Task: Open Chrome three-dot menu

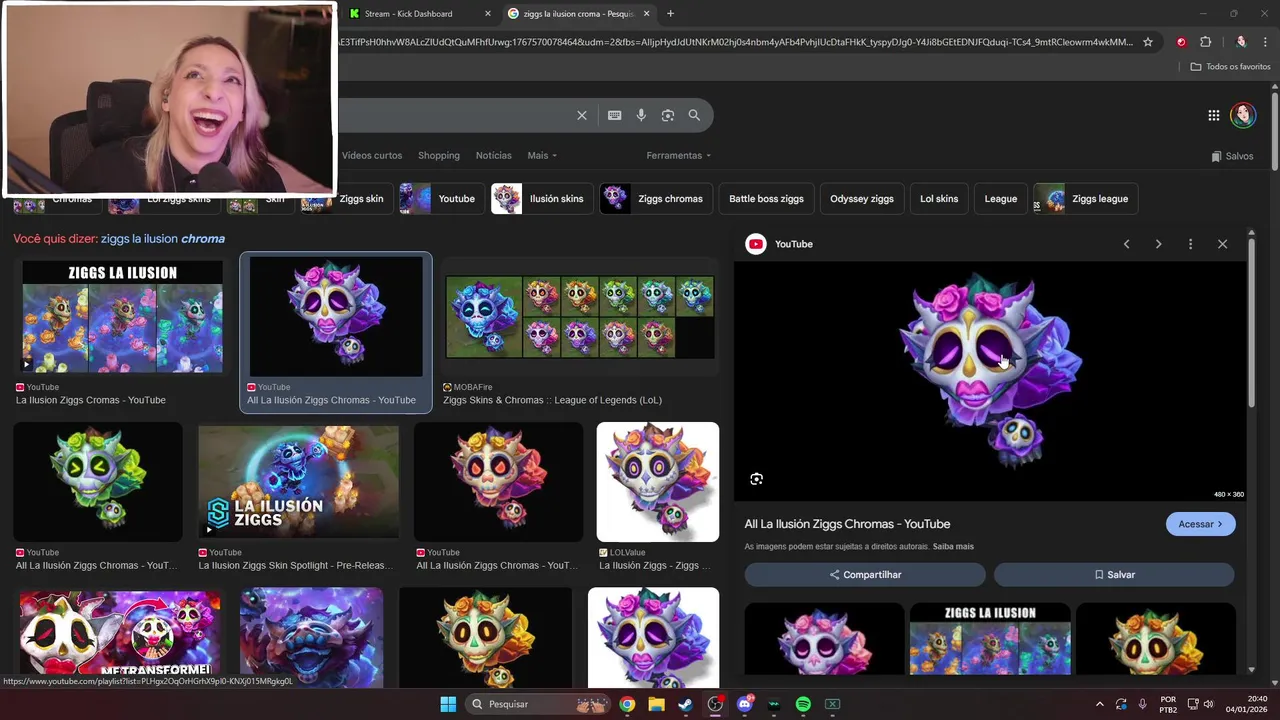Action: 1265,42
